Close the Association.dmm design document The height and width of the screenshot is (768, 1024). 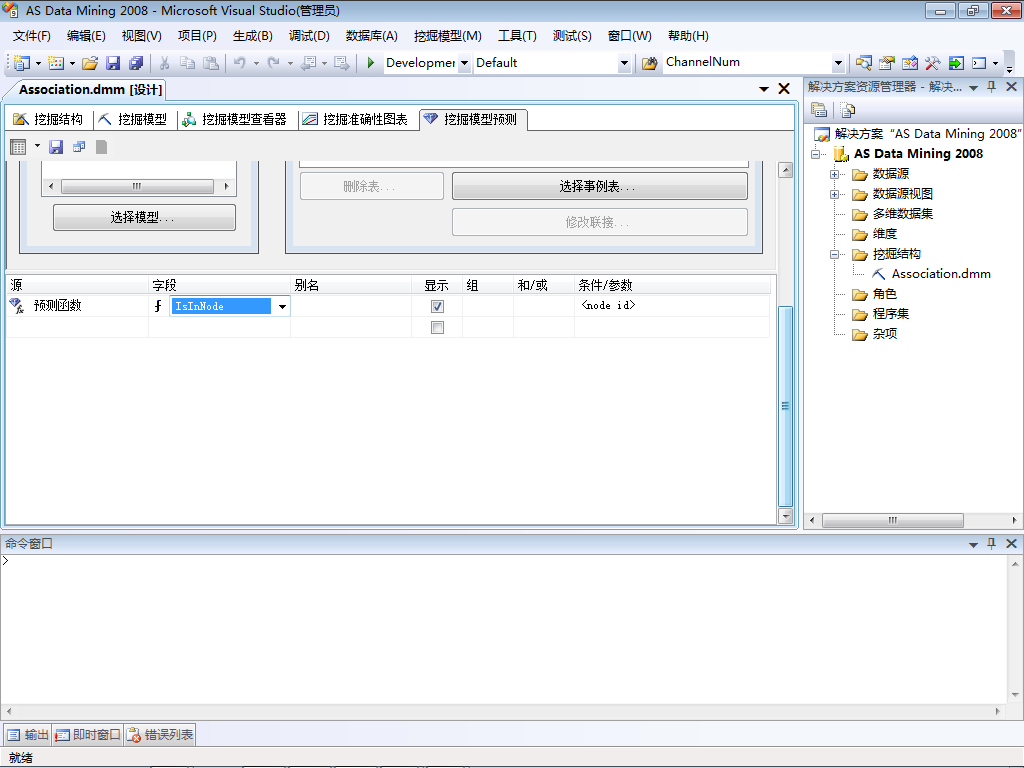tap(784, 89)
